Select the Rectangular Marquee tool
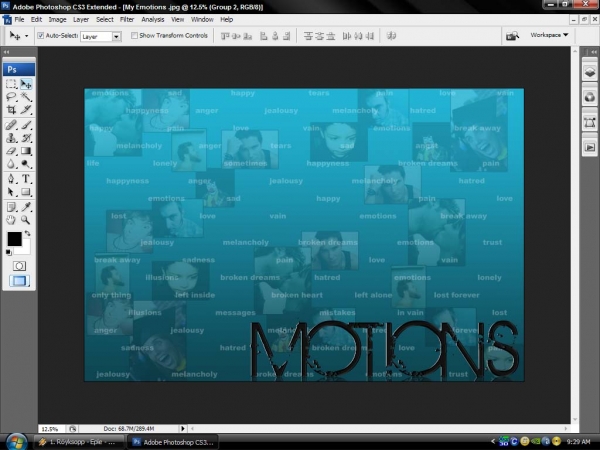 point(11,84)
